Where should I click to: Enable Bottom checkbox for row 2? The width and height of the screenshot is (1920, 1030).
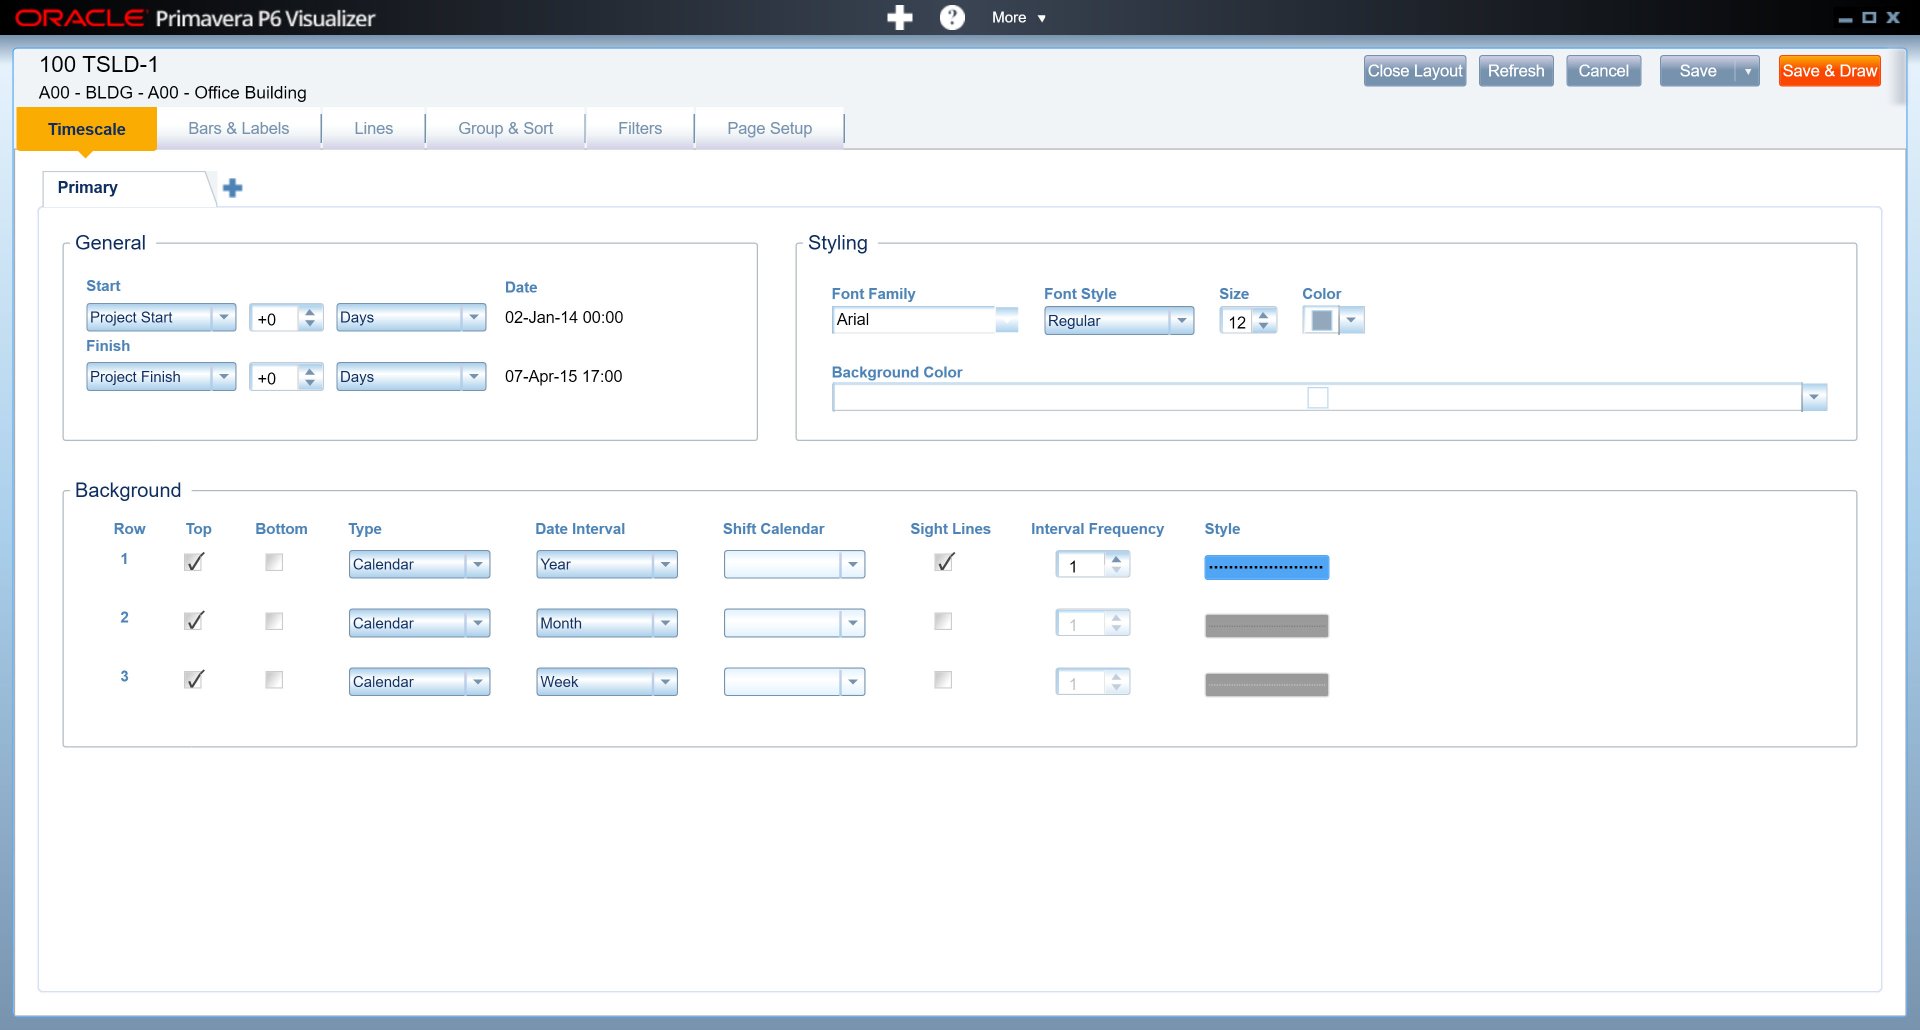(274, 621)
